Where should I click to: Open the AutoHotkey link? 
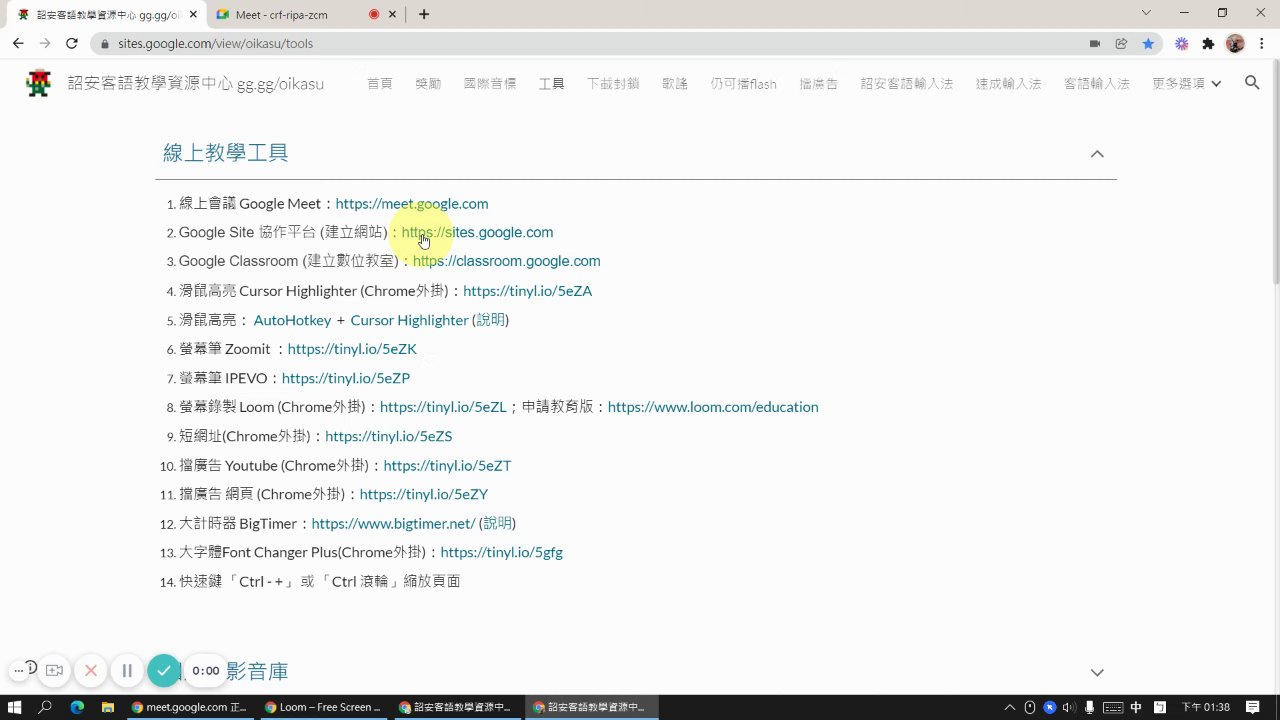[292, 320]
